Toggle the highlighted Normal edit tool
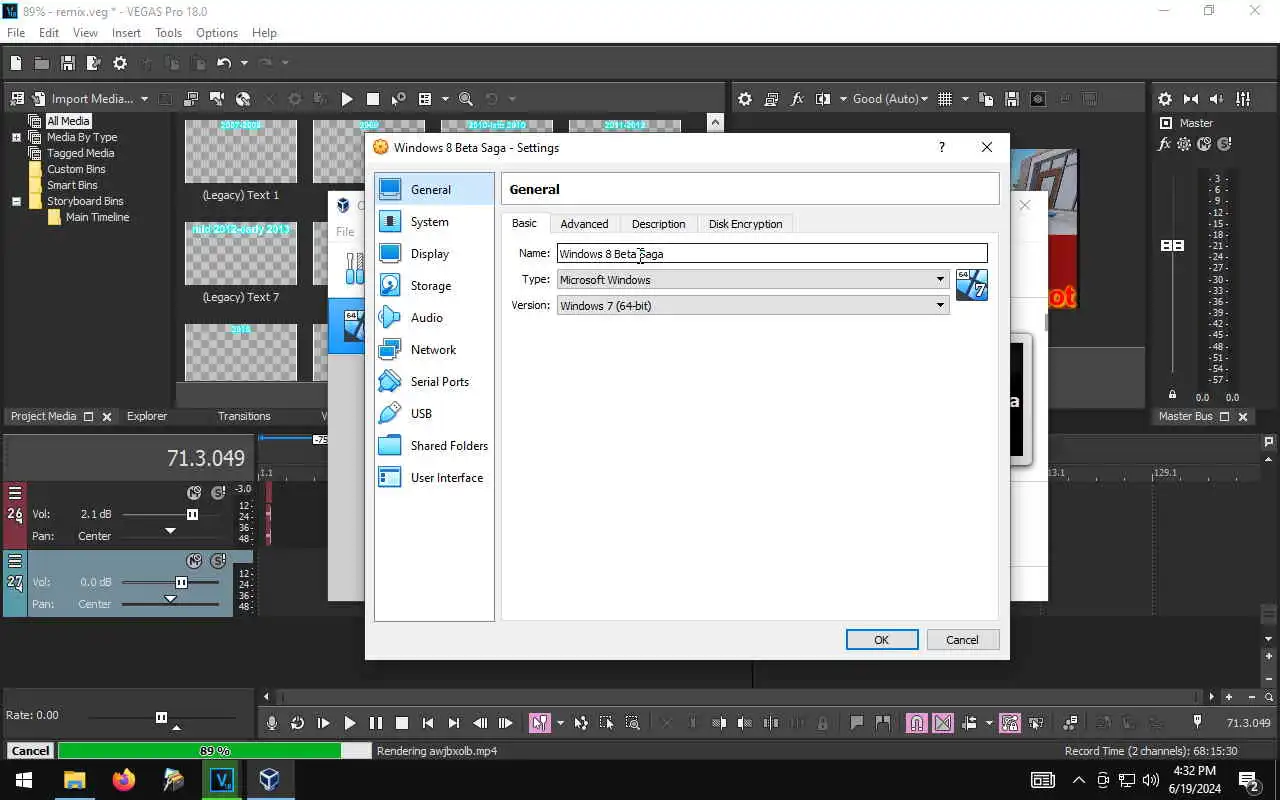Image resolution: width=1280 pixels, height=800 pixels. coord(540,723)
